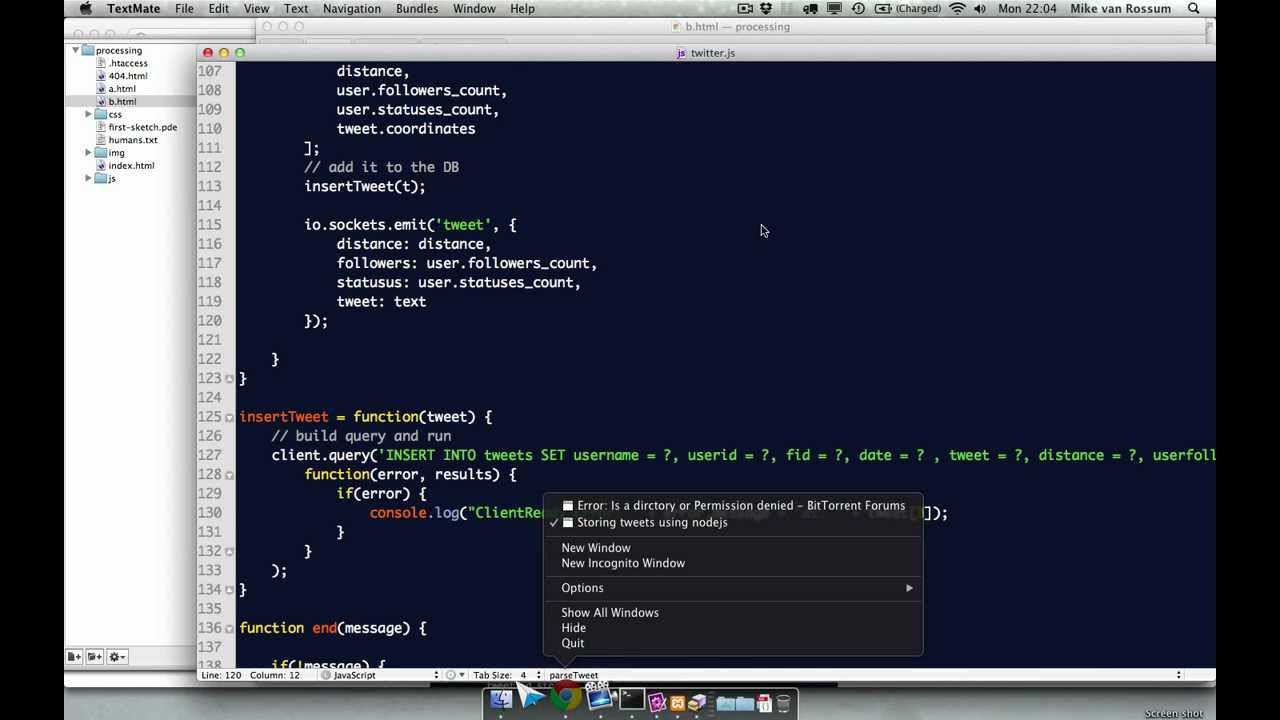Select humans.txt file
Viewport: 1280px width, 720px height.
tap(133, 140)
